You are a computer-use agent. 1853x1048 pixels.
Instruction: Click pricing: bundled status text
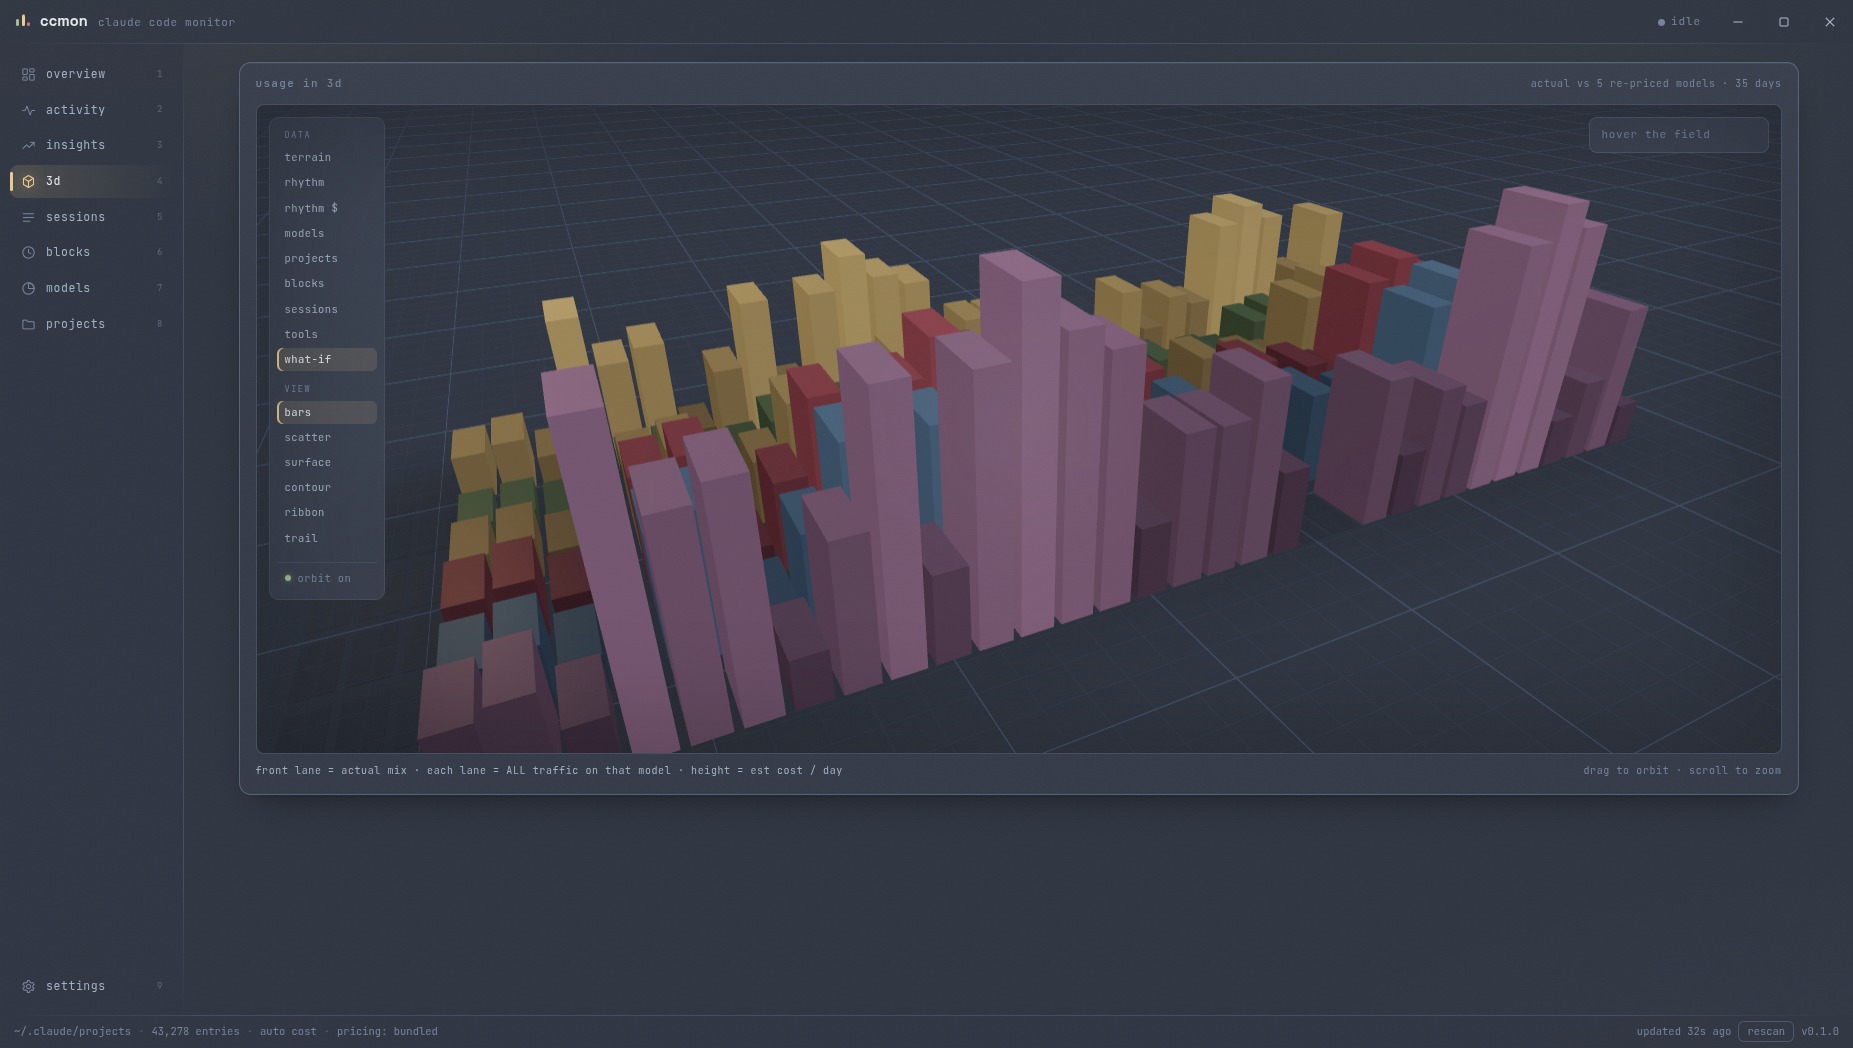387,1031
